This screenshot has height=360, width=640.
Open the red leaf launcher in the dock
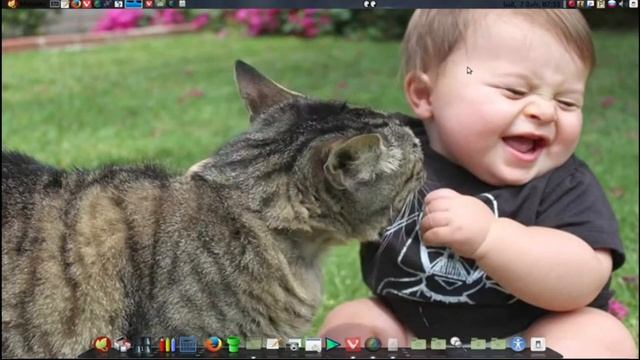coord(102,344)
